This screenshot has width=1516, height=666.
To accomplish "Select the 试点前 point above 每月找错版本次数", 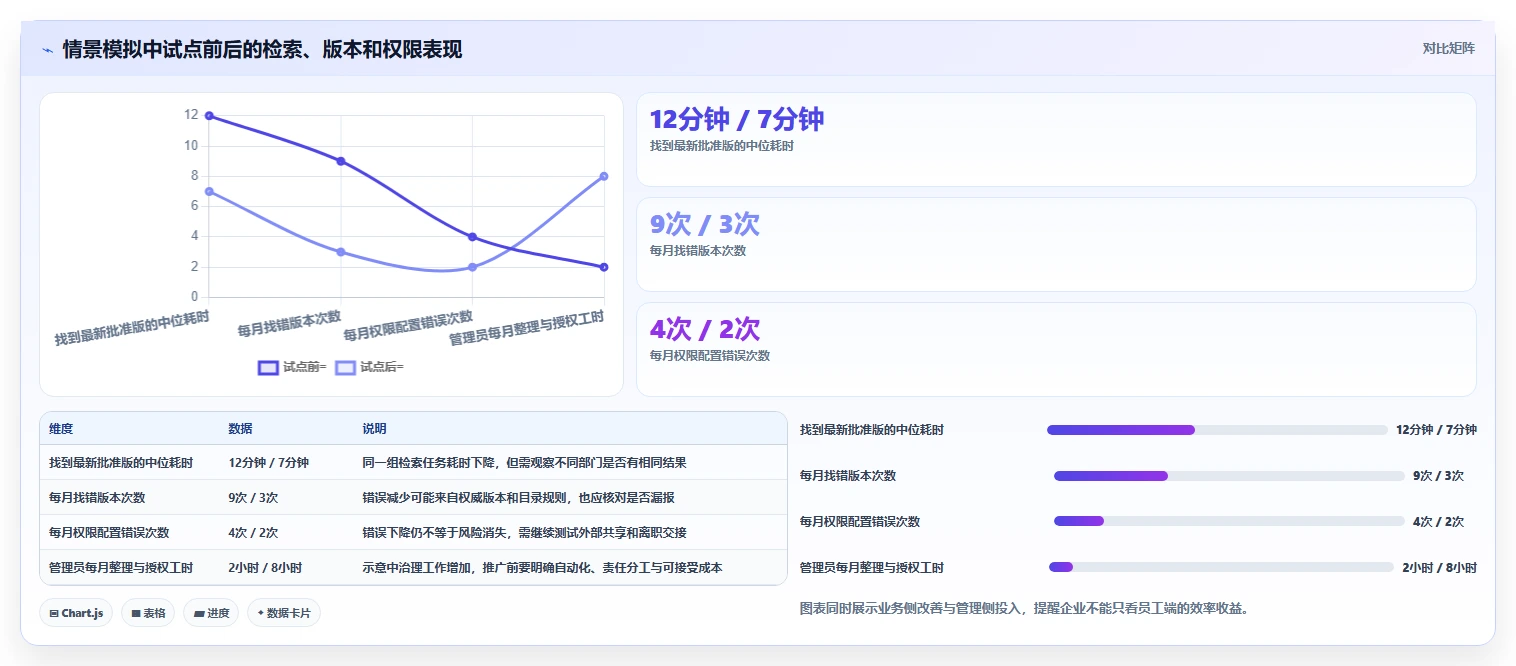I will (341, 161).
